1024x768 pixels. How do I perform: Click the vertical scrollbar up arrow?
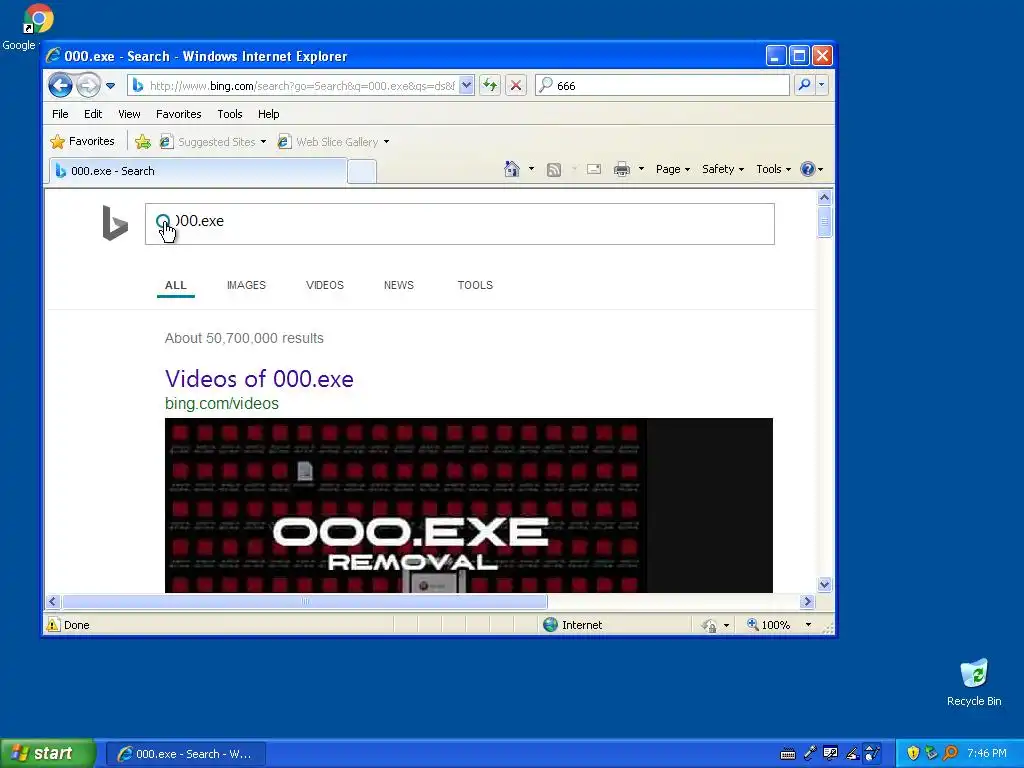click(825, 197)
